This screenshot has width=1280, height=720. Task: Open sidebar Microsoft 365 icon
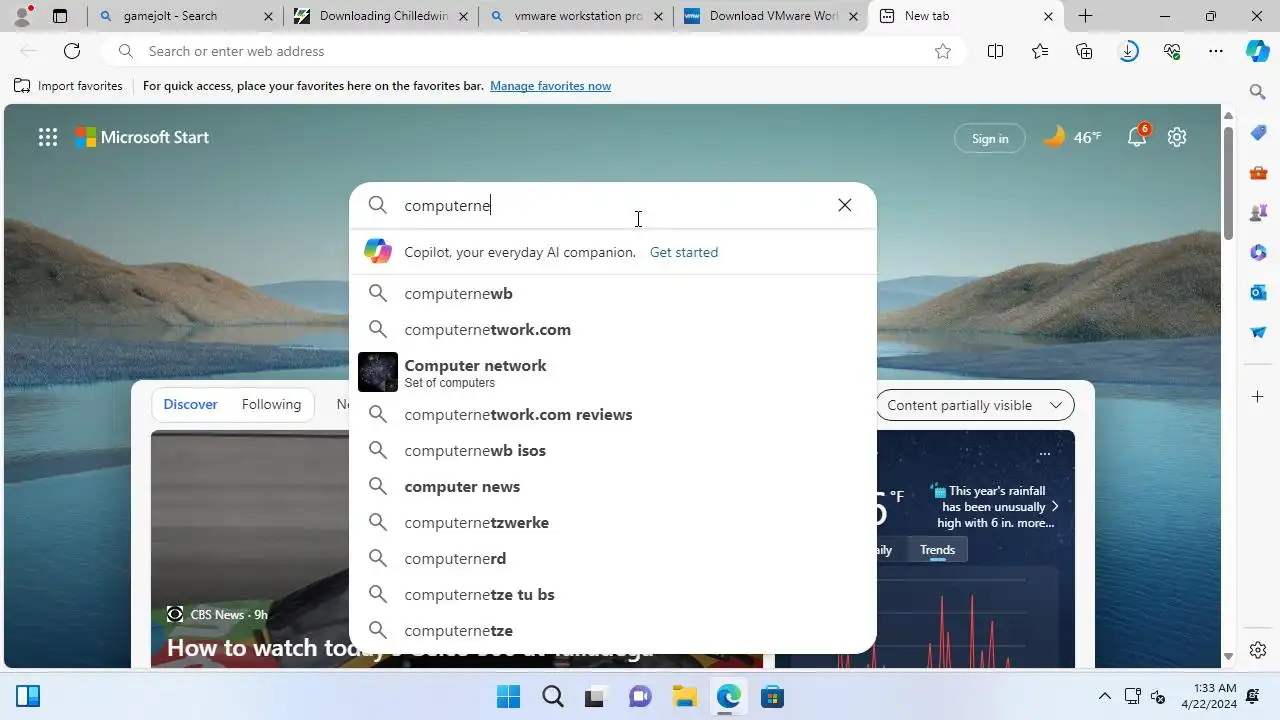click(x=1258, y=253)
